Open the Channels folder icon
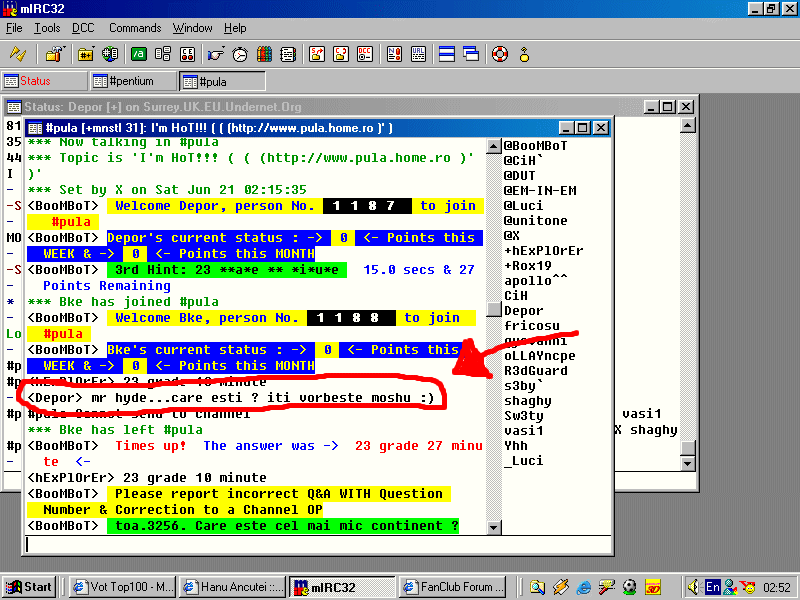Image resolution: width=800 pixels, height=600 pixels. [x=85, y=54]
